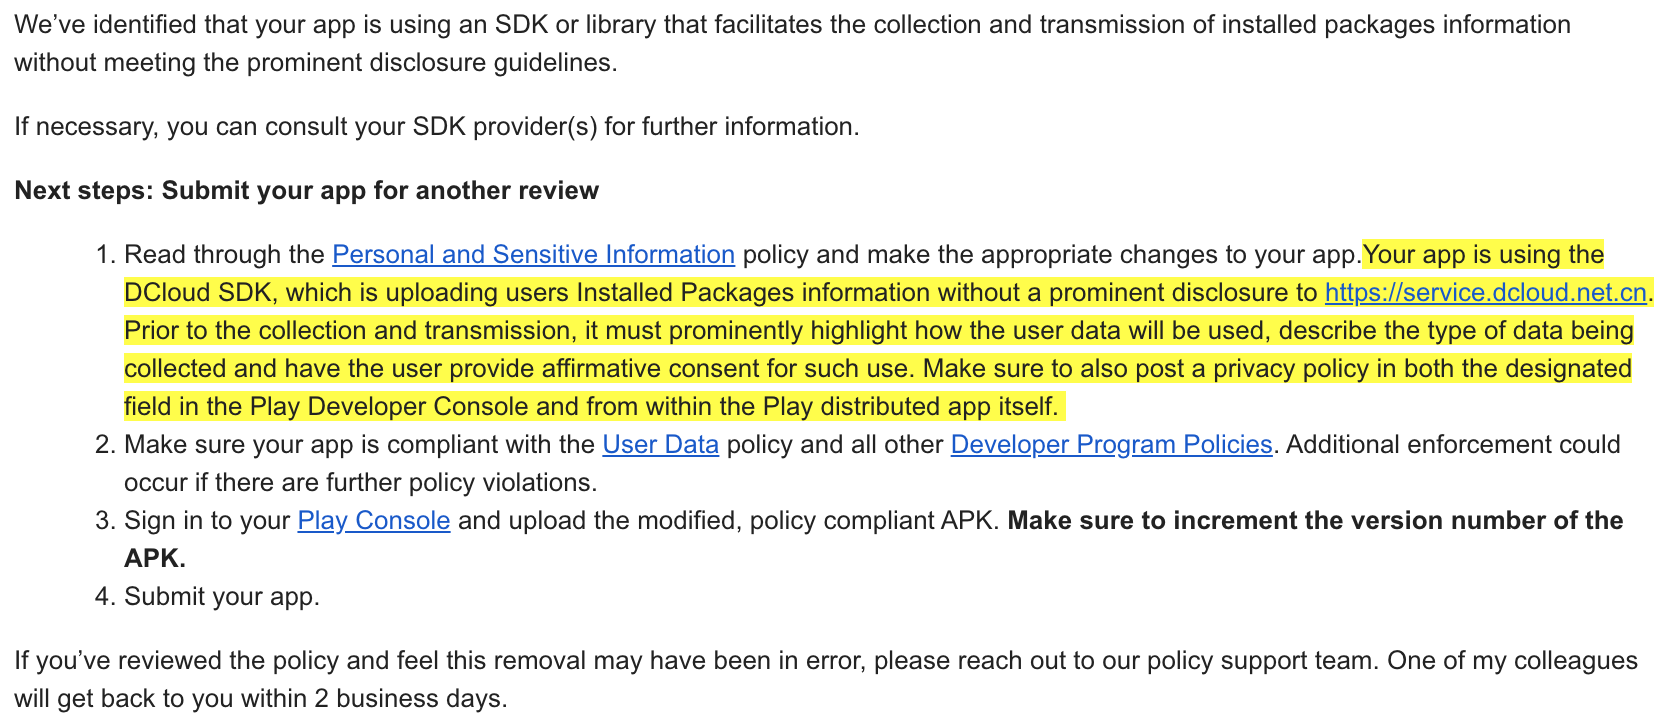Open the Personal and Sensitive Information link
This screenshot has width=1660, height=724.
click(x=533, y=255)
